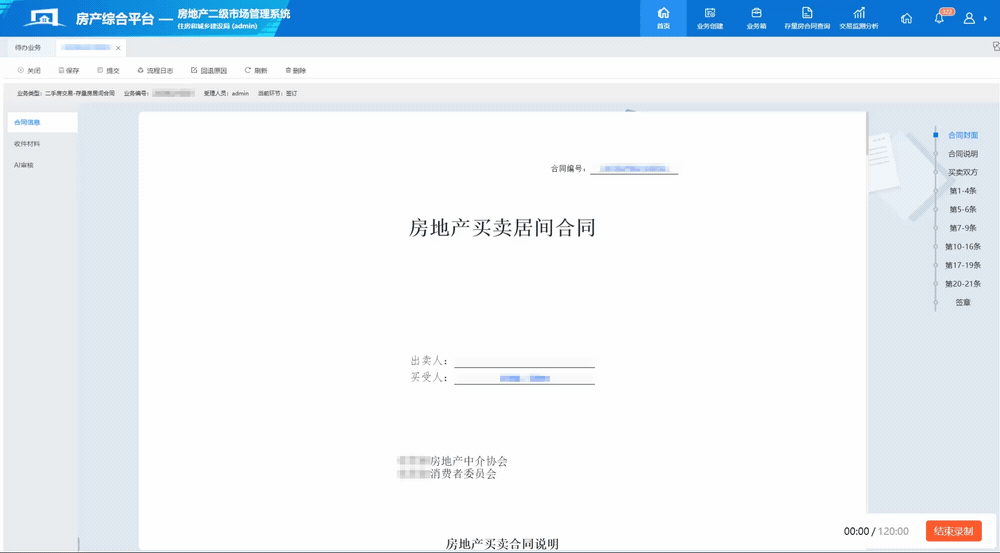Image resolution: width=1000 pixels, height=553 pixels.
Task: Click 提交 to submit the contract
Action: [x=108, y=71]
